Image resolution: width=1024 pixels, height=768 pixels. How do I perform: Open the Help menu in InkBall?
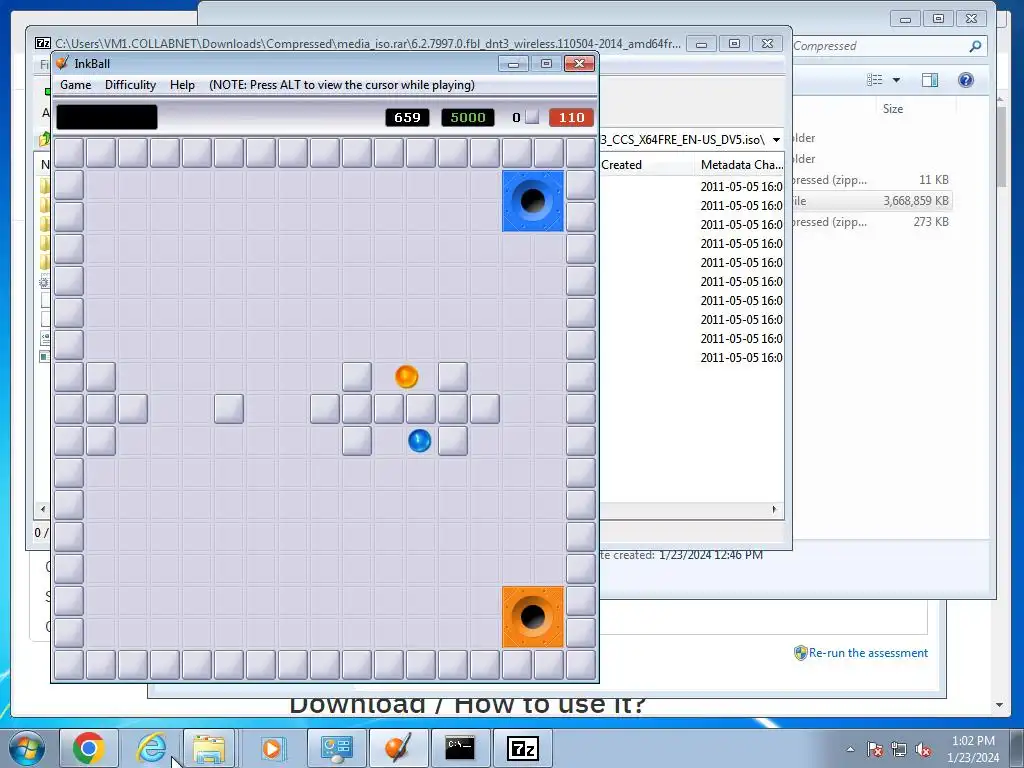[182, 85]
